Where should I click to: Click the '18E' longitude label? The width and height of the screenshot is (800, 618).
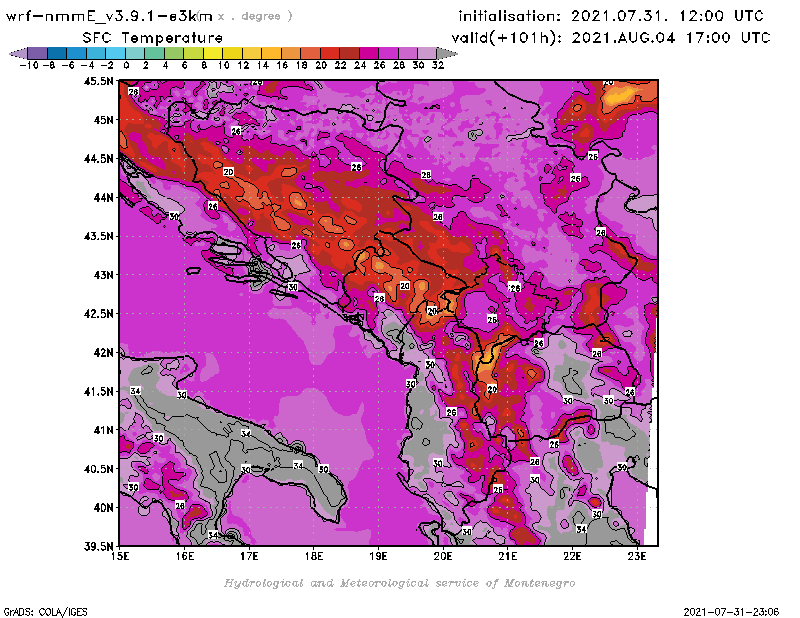click(x=314, y=556)
